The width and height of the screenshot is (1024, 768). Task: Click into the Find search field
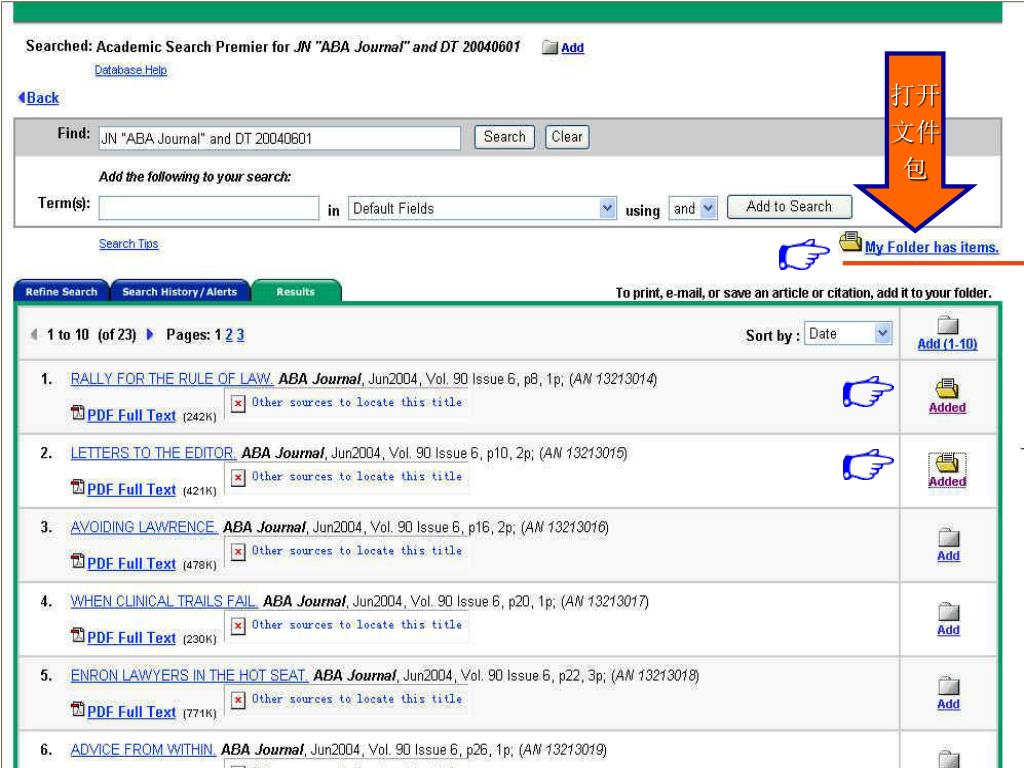pos(280,138)
